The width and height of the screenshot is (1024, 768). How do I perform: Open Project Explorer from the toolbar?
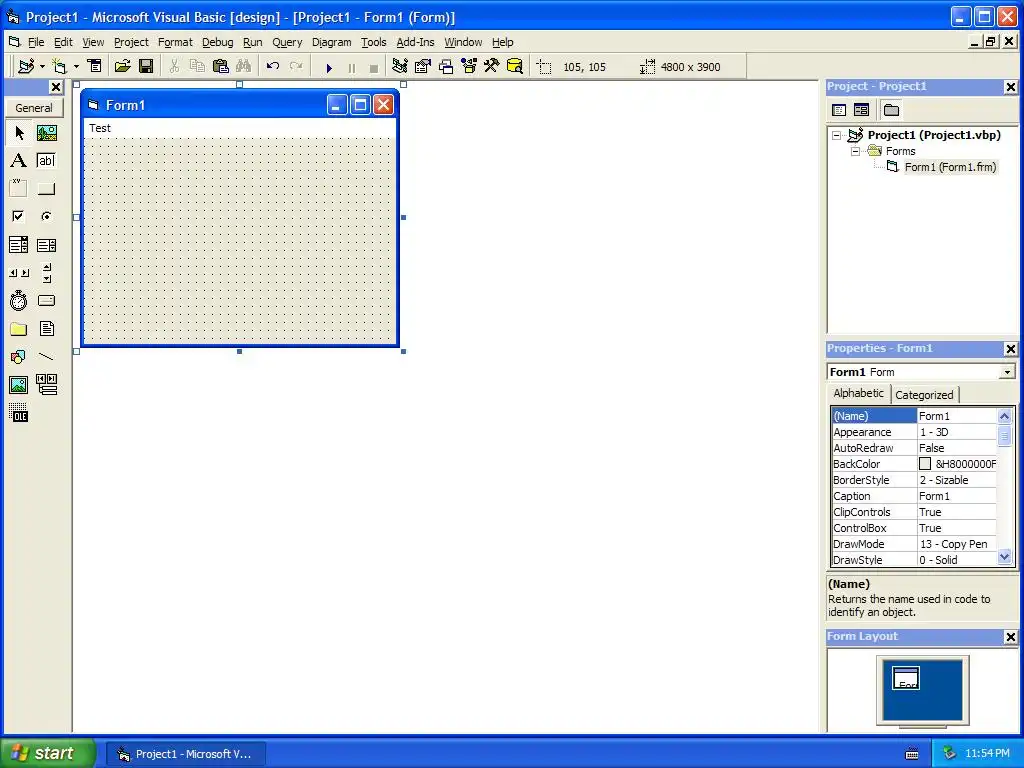tap(400, 67)
